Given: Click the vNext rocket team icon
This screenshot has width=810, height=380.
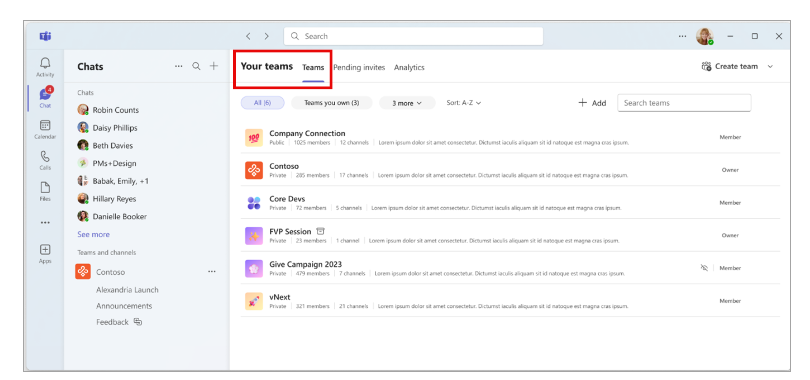Looking at the screenshot, I should click(254, 301).
